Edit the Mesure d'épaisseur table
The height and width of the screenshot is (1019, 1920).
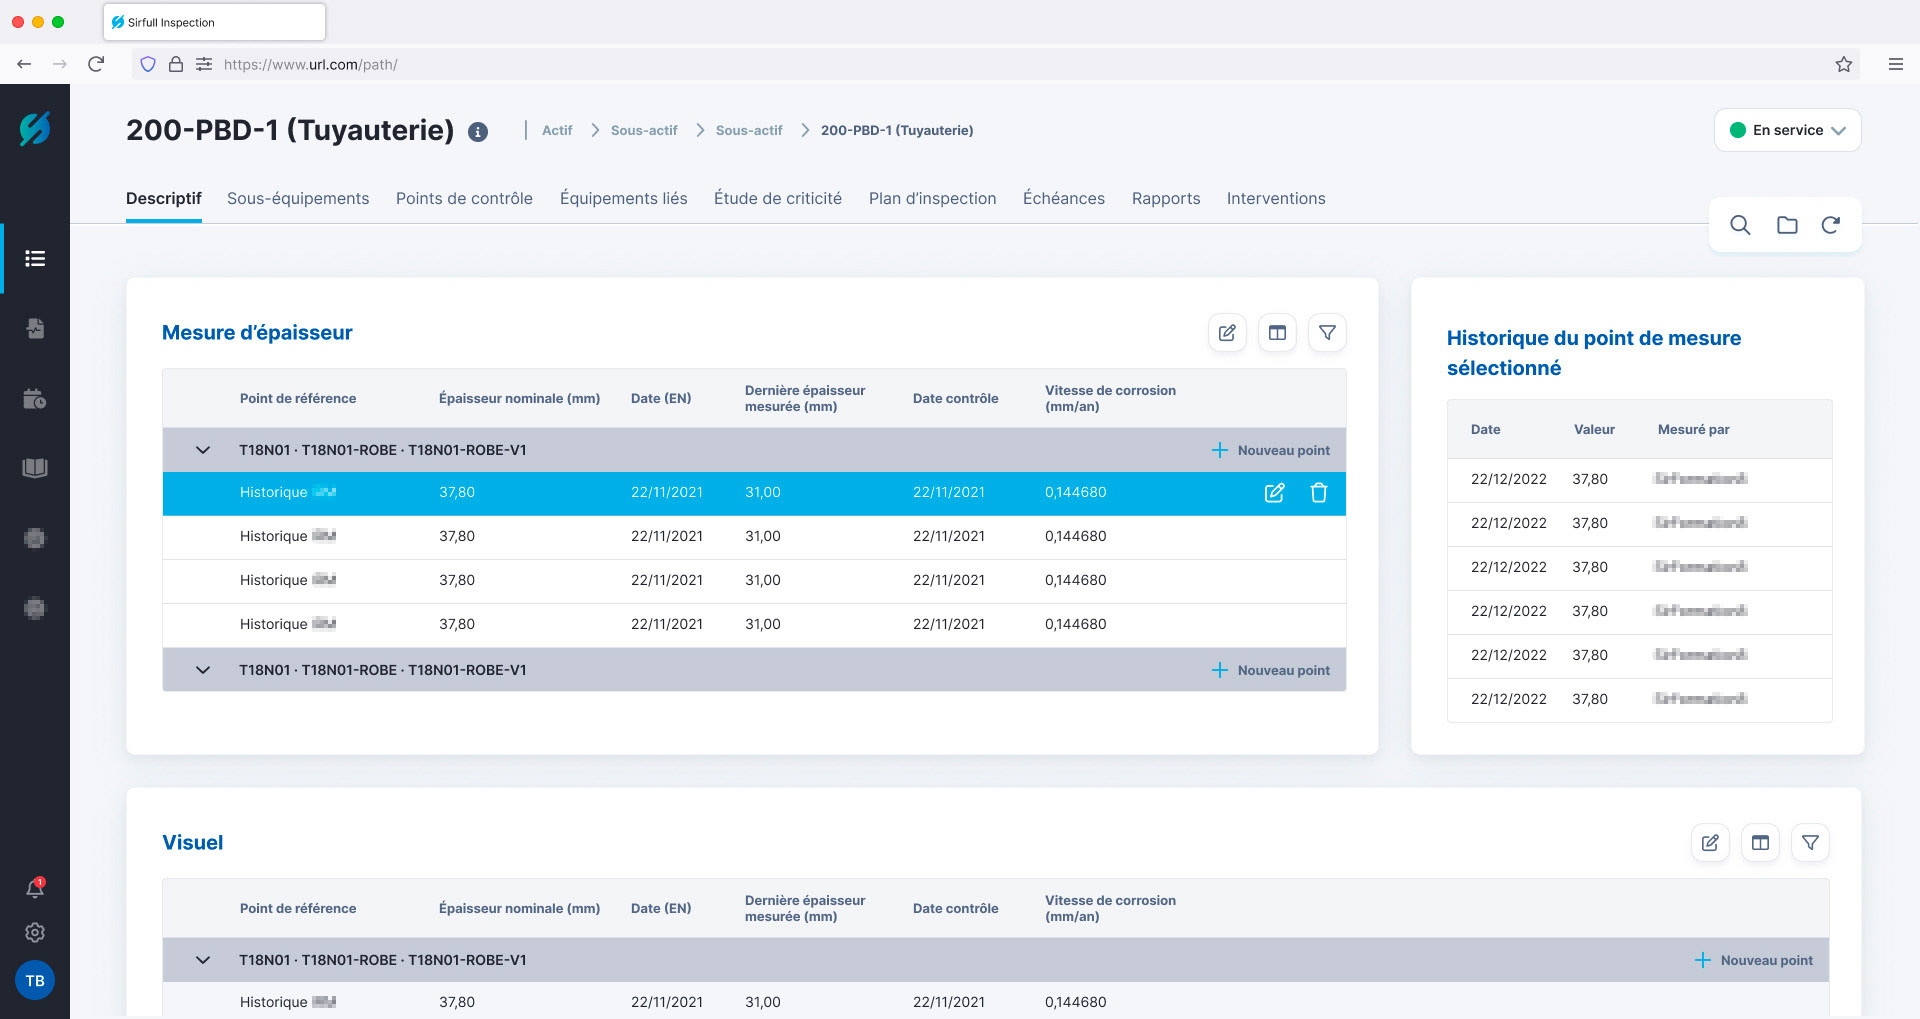point(1227,333)
